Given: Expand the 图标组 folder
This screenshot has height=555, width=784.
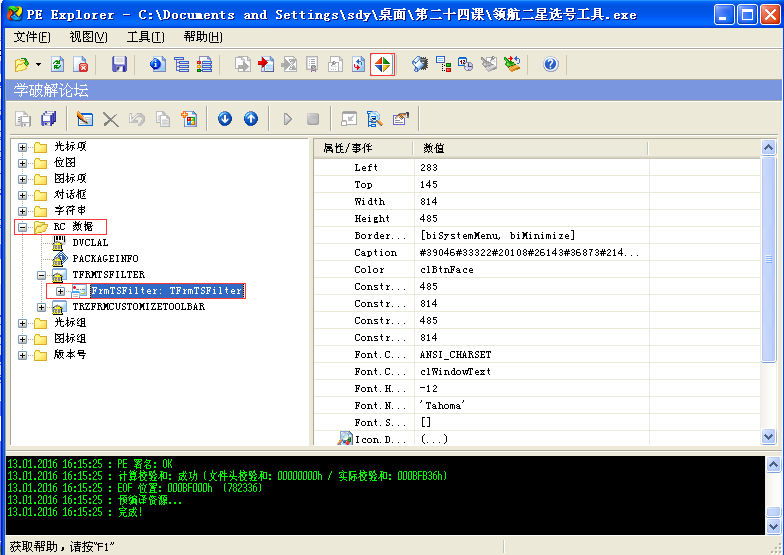Looking at the screenshot, I should point(22,339).
